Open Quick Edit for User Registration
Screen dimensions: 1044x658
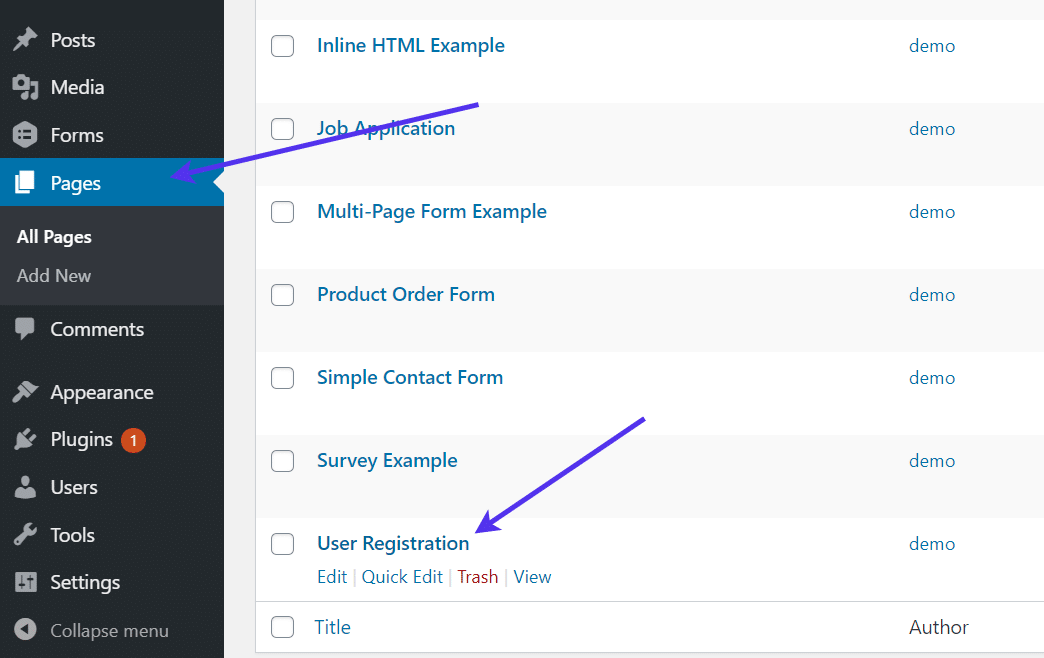403,577
